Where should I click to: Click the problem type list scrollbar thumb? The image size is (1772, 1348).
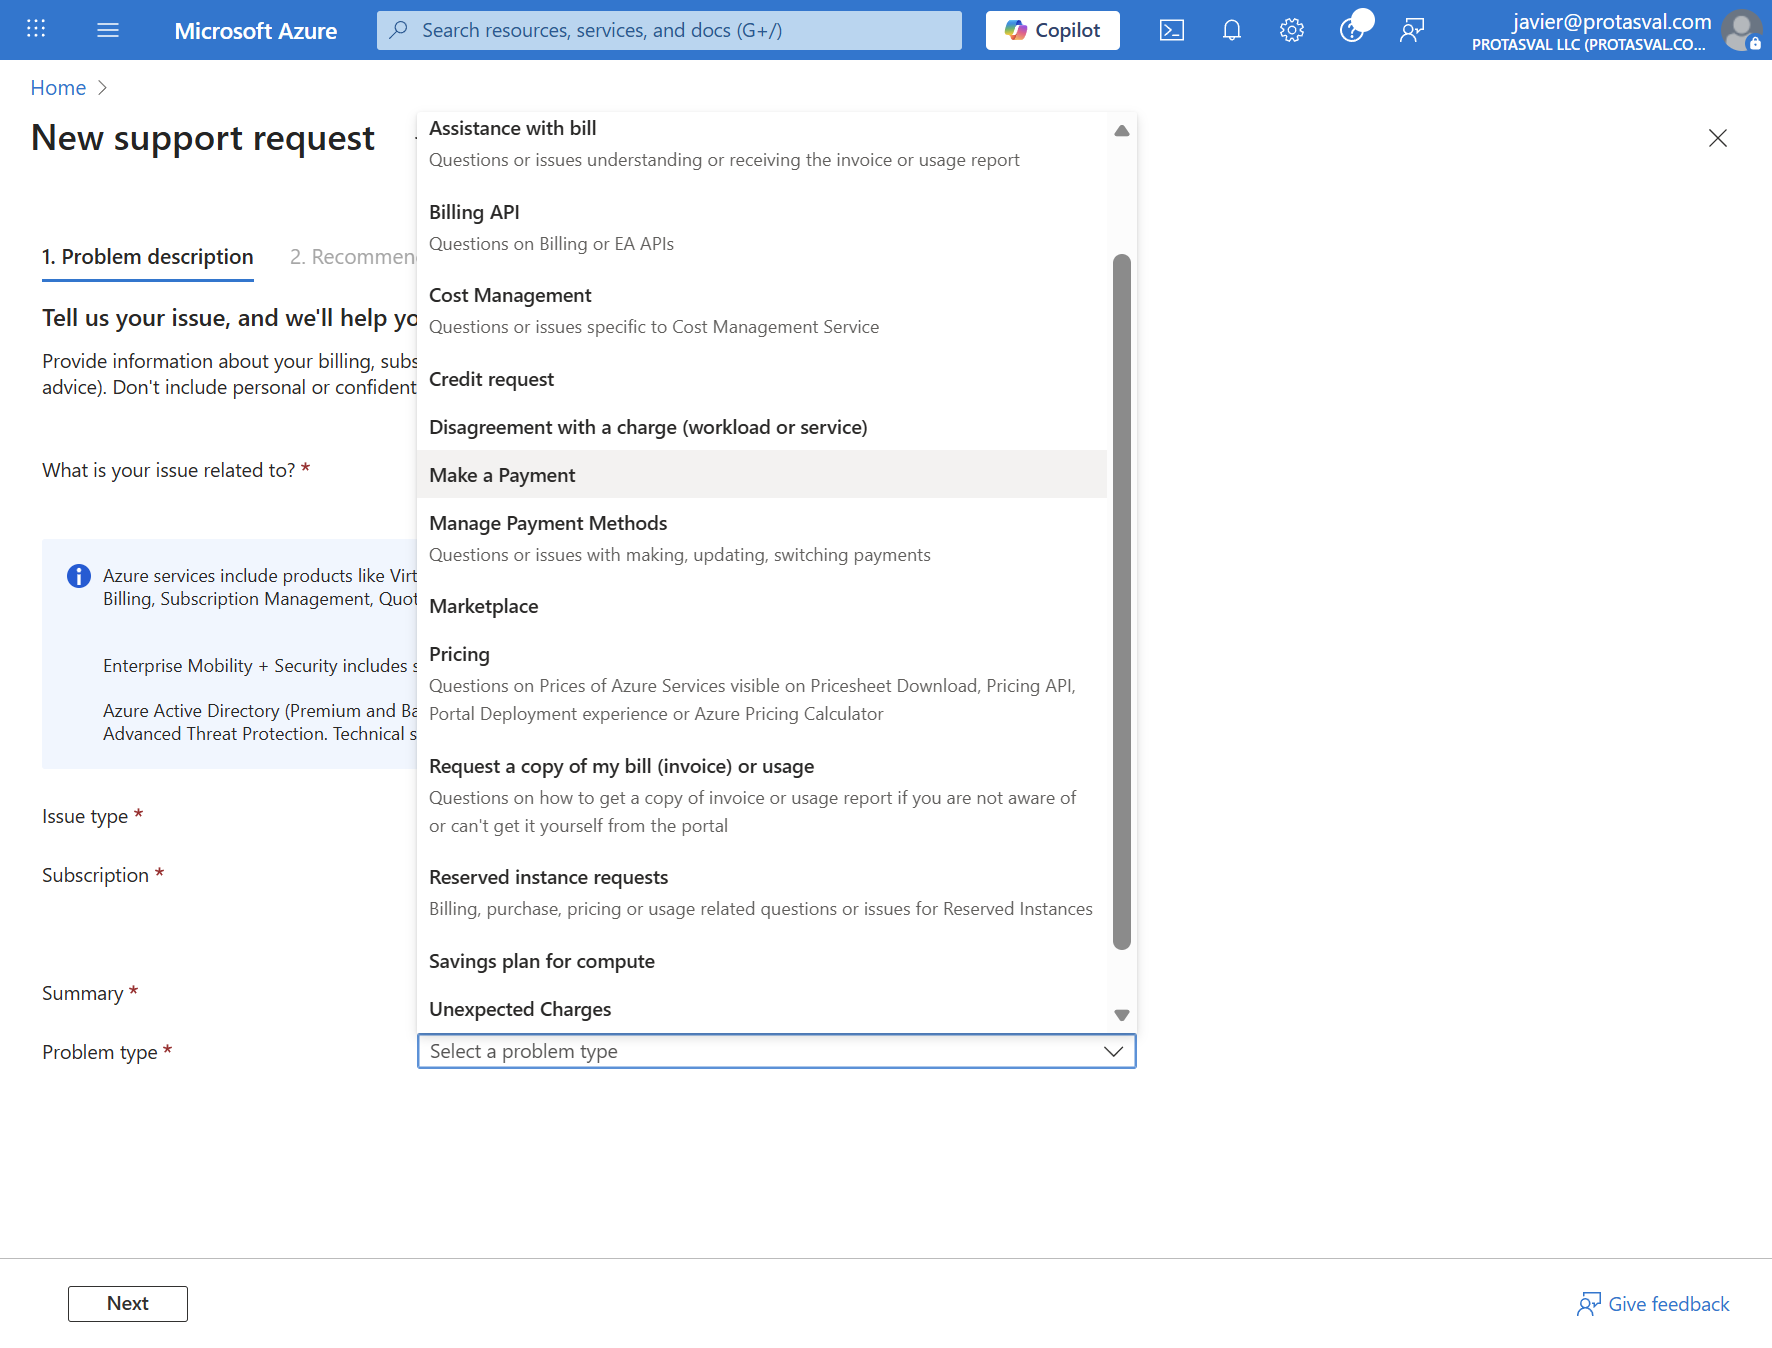click(x=1122, y=601)
